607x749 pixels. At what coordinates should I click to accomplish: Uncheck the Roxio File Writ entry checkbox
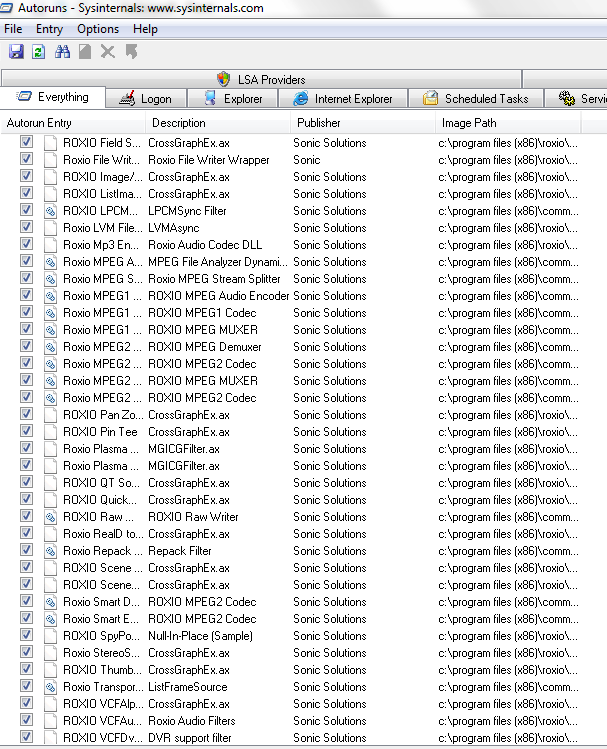click(x=26, y=159)
